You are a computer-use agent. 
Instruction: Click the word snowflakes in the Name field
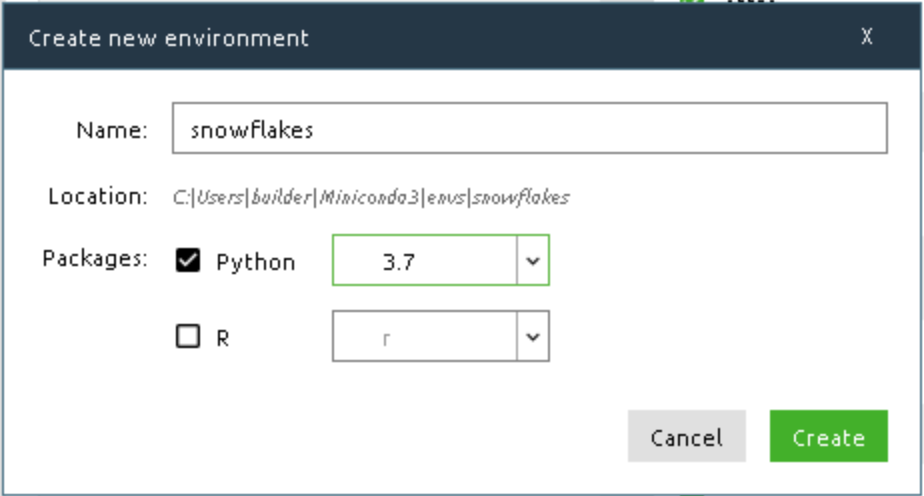click(252, 130)
